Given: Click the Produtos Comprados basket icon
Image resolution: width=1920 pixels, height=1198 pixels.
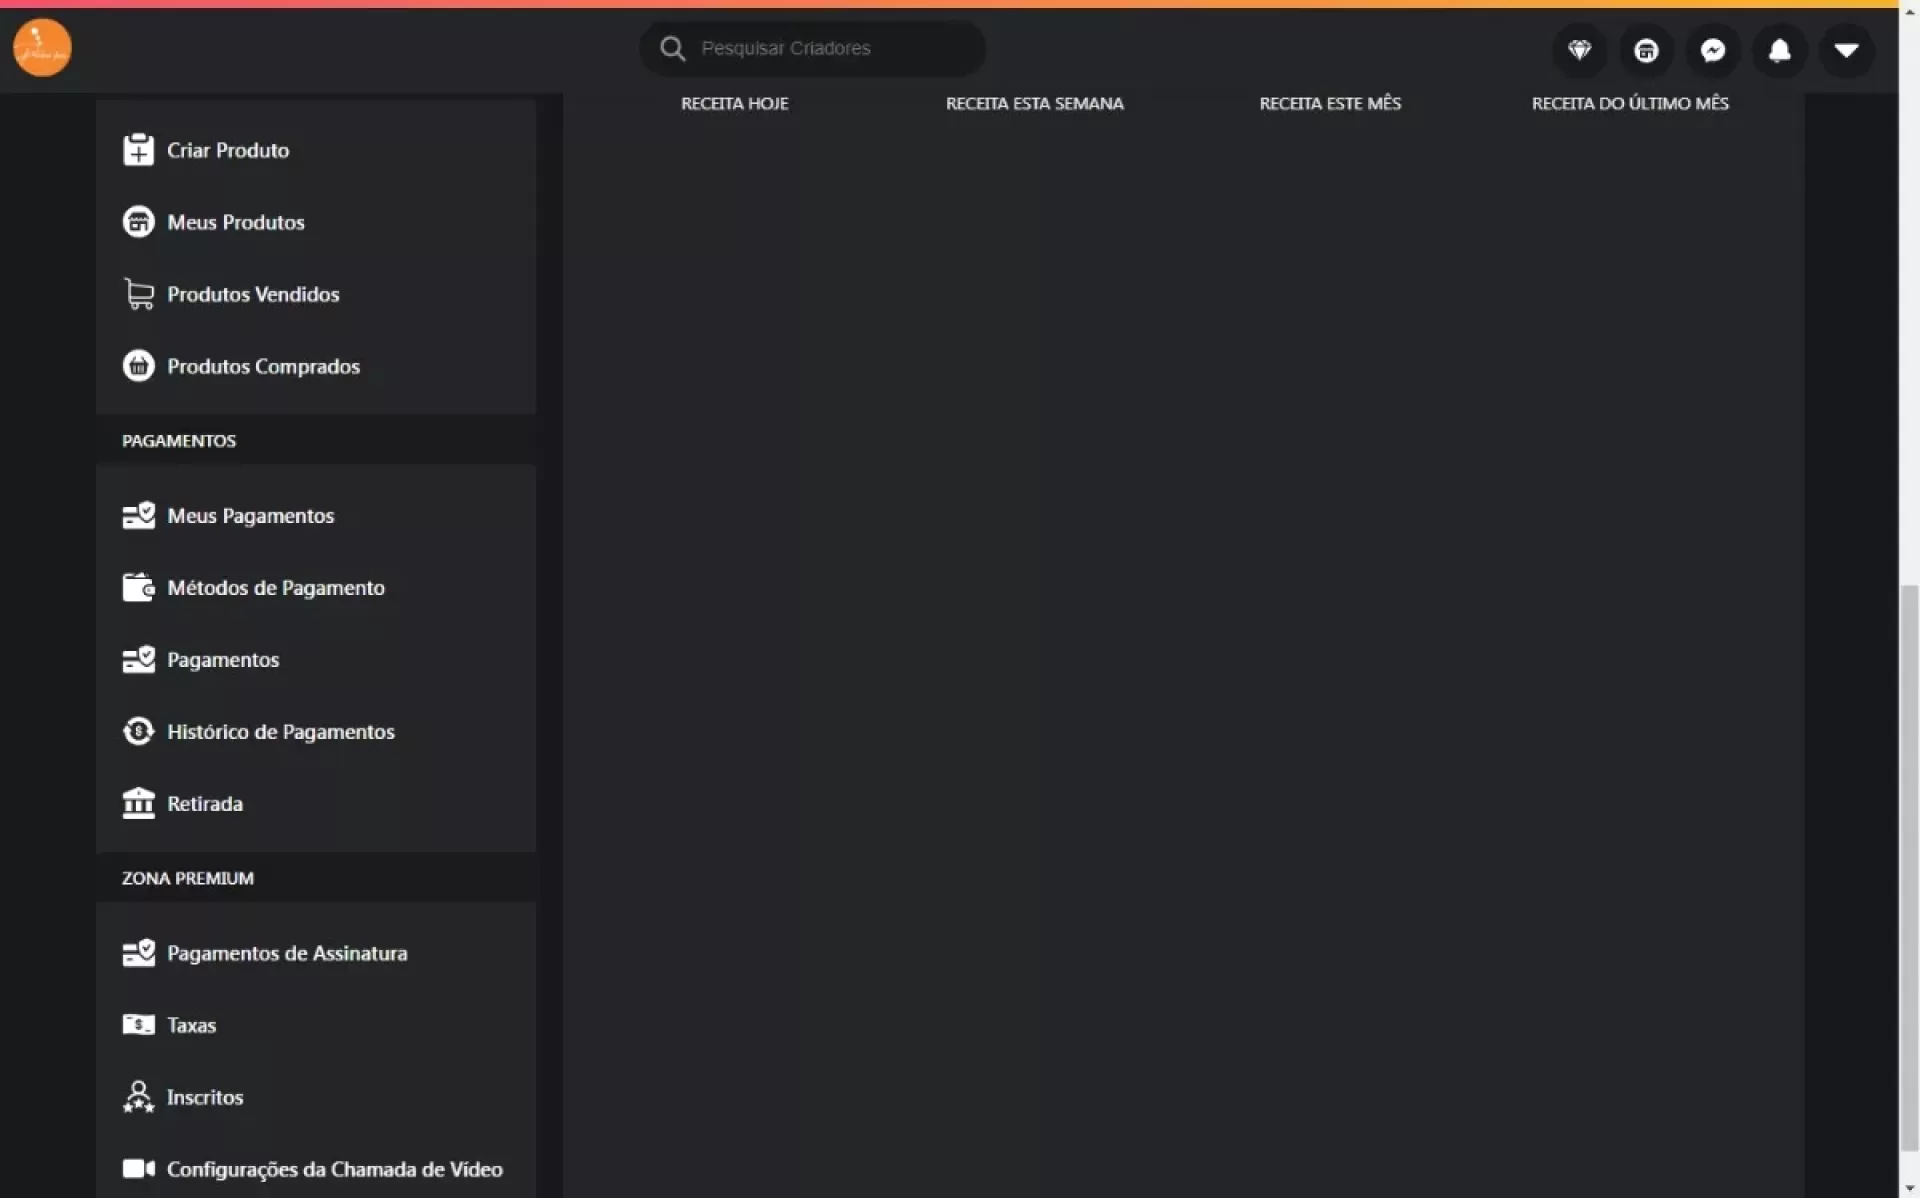Looking at the screenshot, I should [x=138, y=366].
